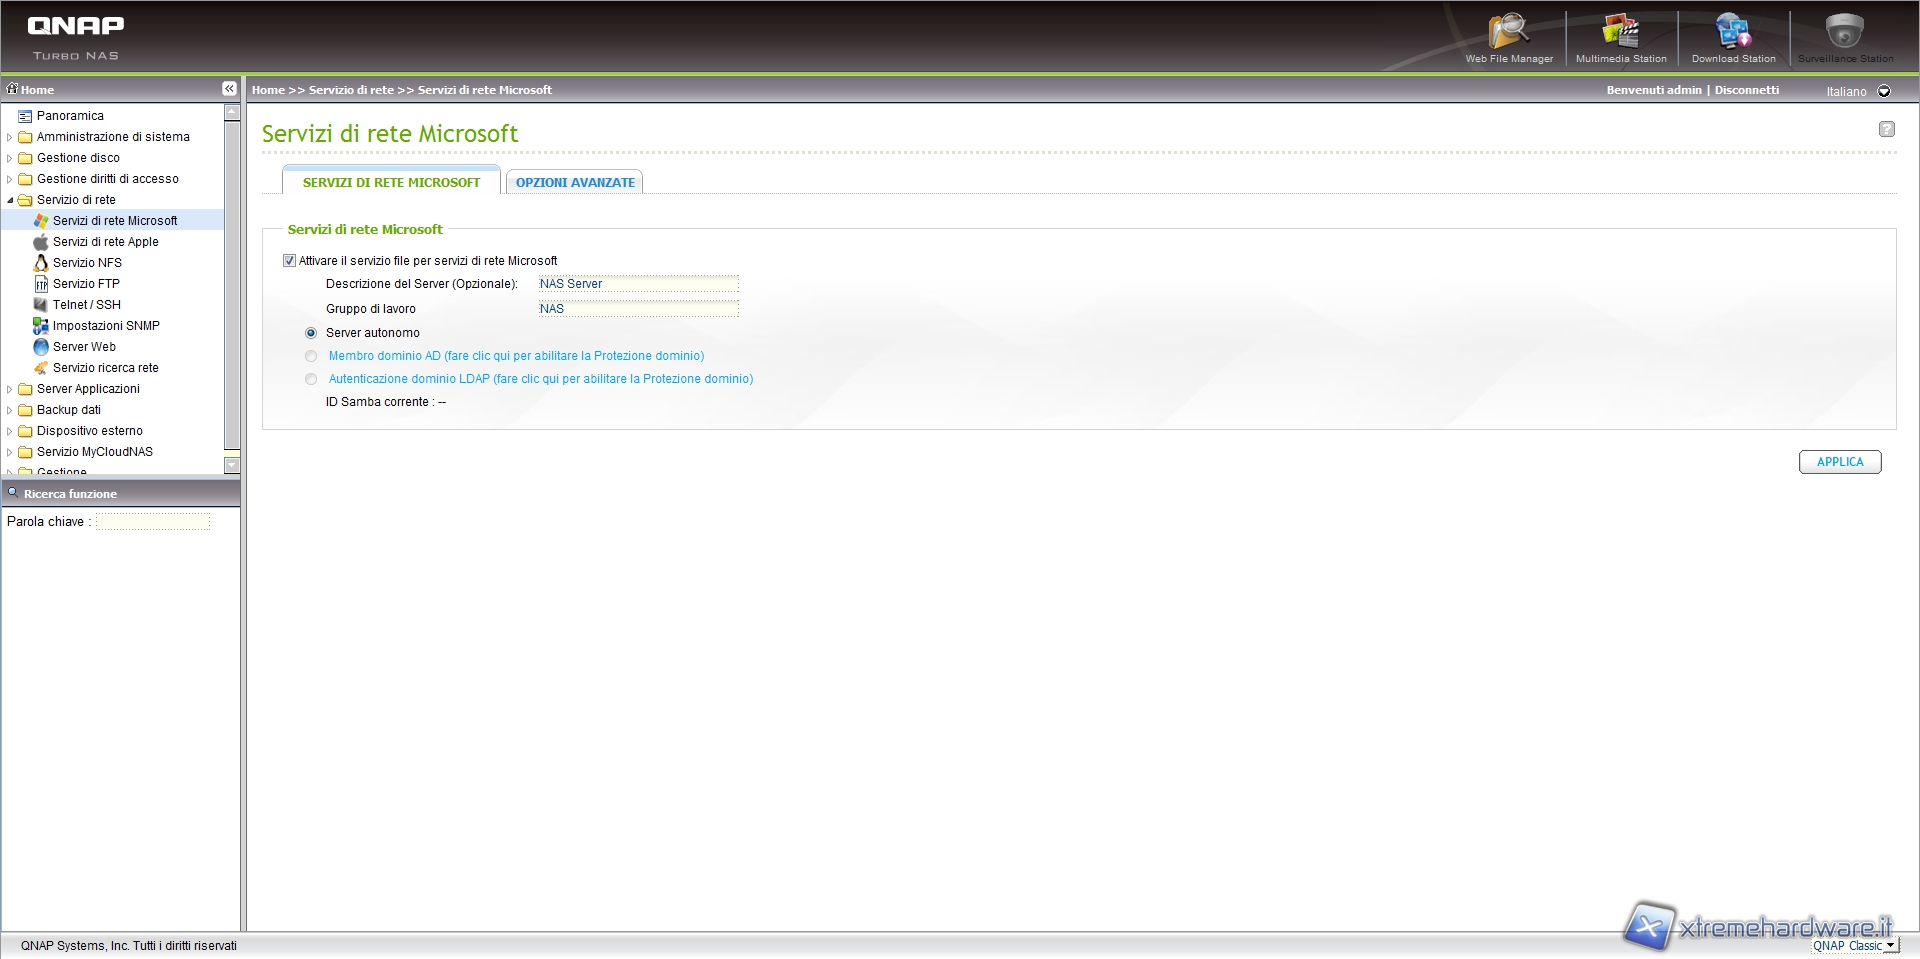Screen dimensions: 1920x959
Task: Open Download Station icon
Action: (1733, 34)
